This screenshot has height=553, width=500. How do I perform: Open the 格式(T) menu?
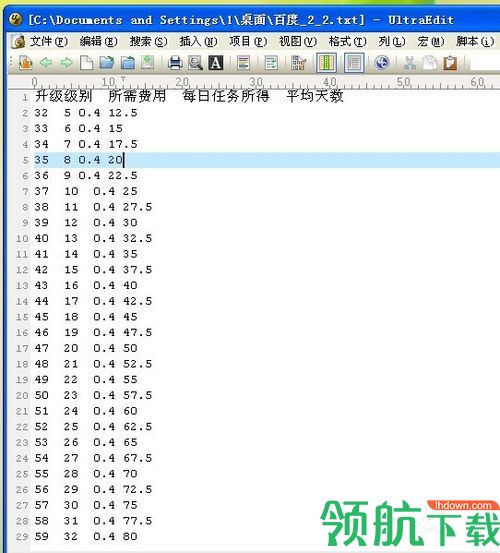coord(347,42)
